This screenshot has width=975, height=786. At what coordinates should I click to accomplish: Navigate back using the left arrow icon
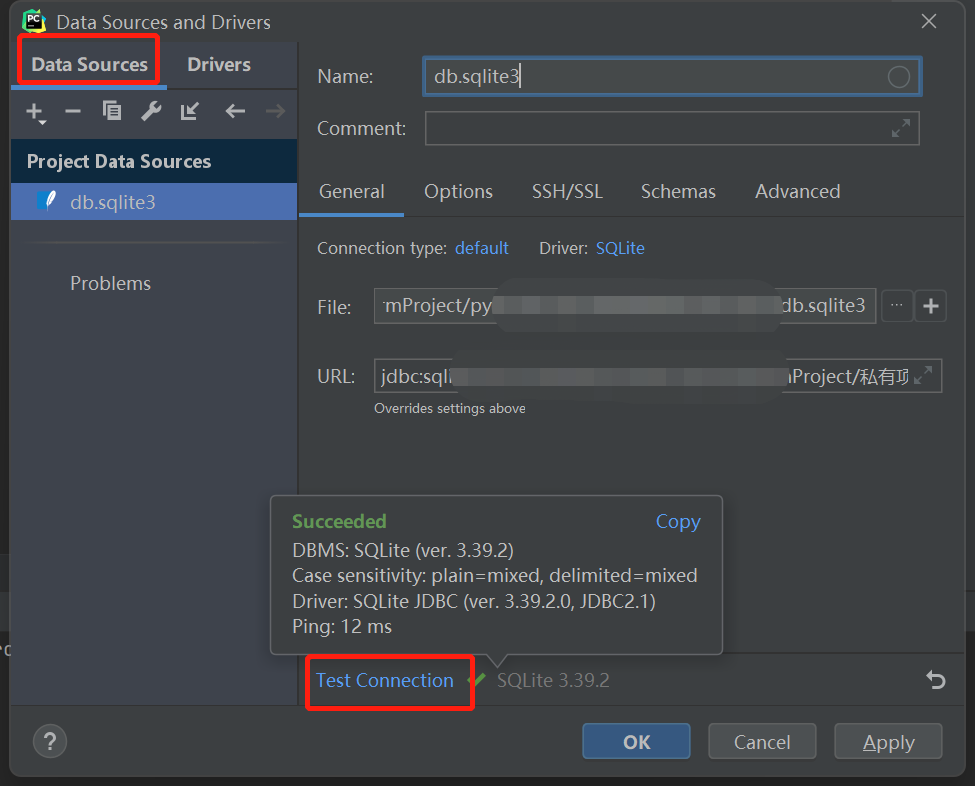(x=234, y=112)
